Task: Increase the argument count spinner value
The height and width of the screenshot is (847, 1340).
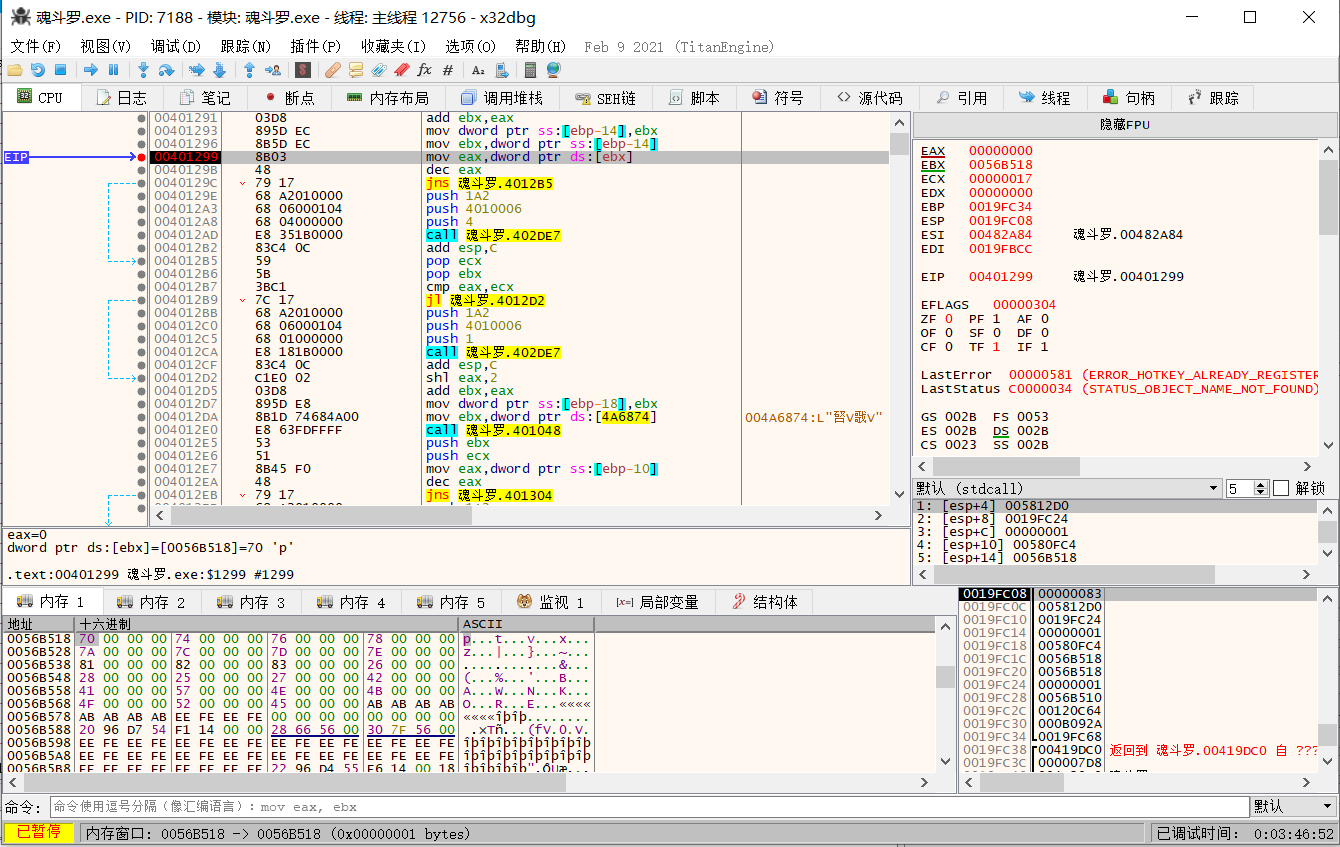Action: click(x=1262, y=484)
